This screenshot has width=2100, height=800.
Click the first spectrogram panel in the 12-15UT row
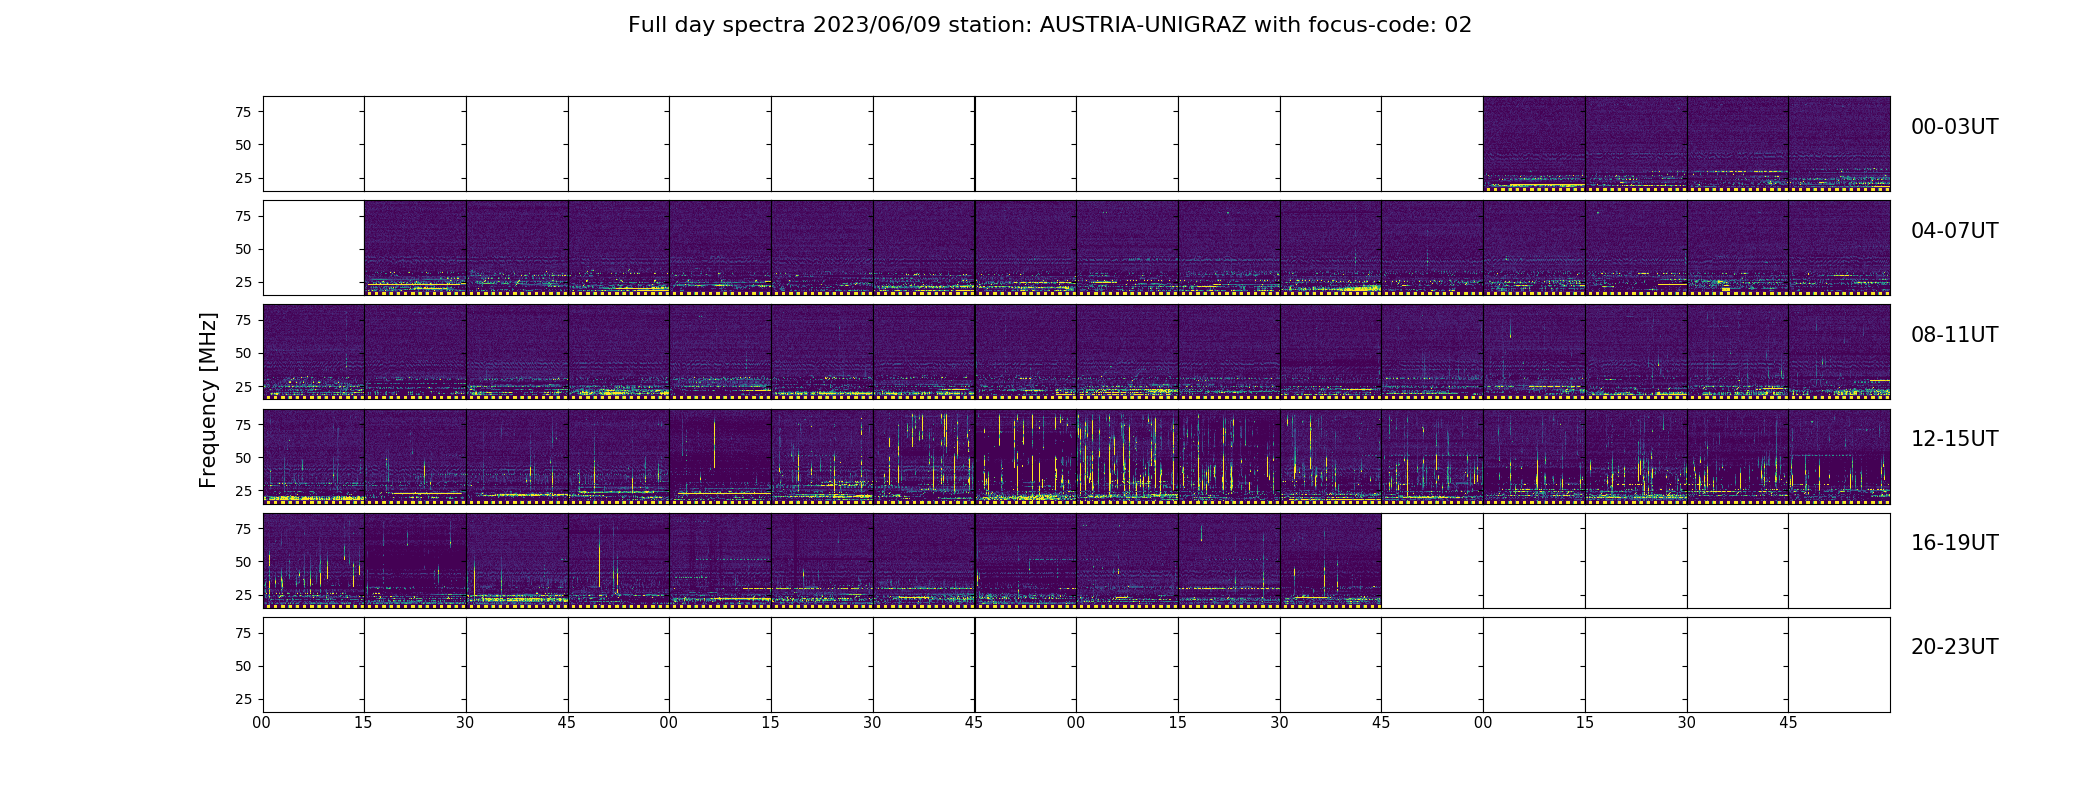[x=314, y=456]
